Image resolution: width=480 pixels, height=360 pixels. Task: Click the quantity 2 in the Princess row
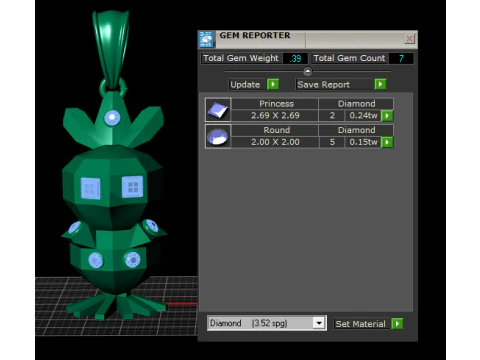332,116
